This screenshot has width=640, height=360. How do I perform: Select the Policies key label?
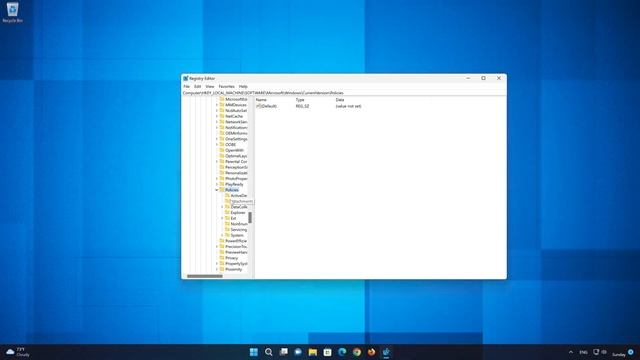coord(232,190)
